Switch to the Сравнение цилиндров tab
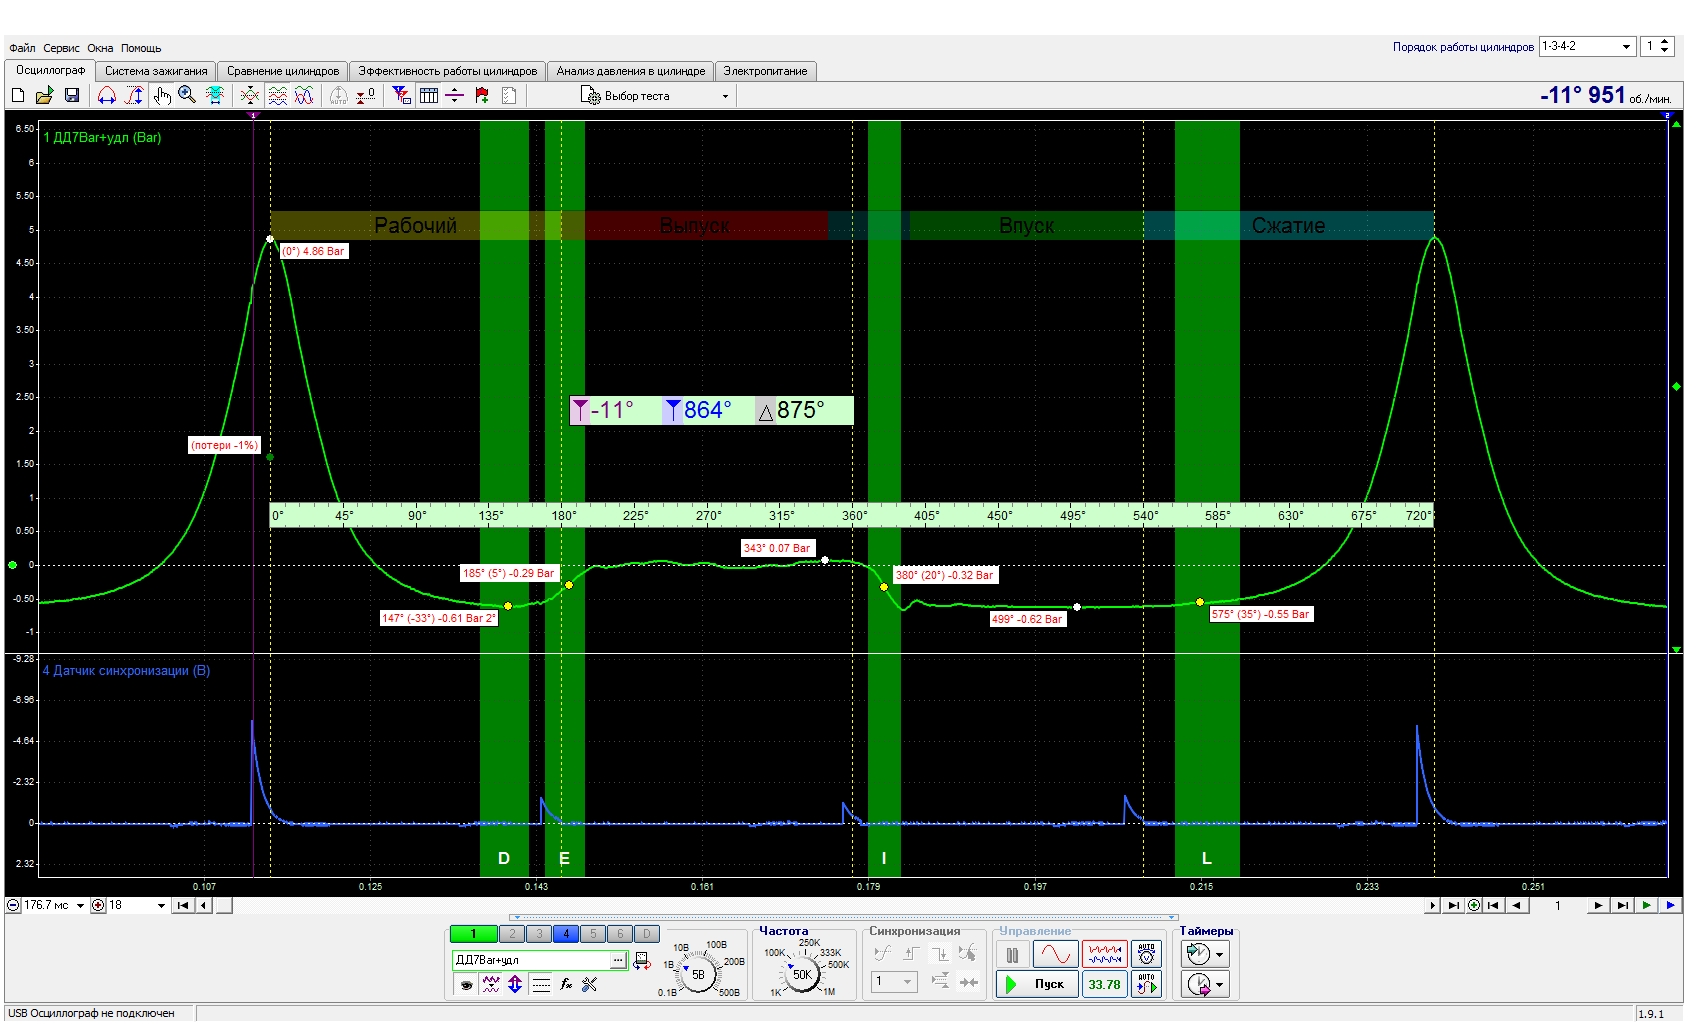The image size is (1696, 1026). (283, 71)
